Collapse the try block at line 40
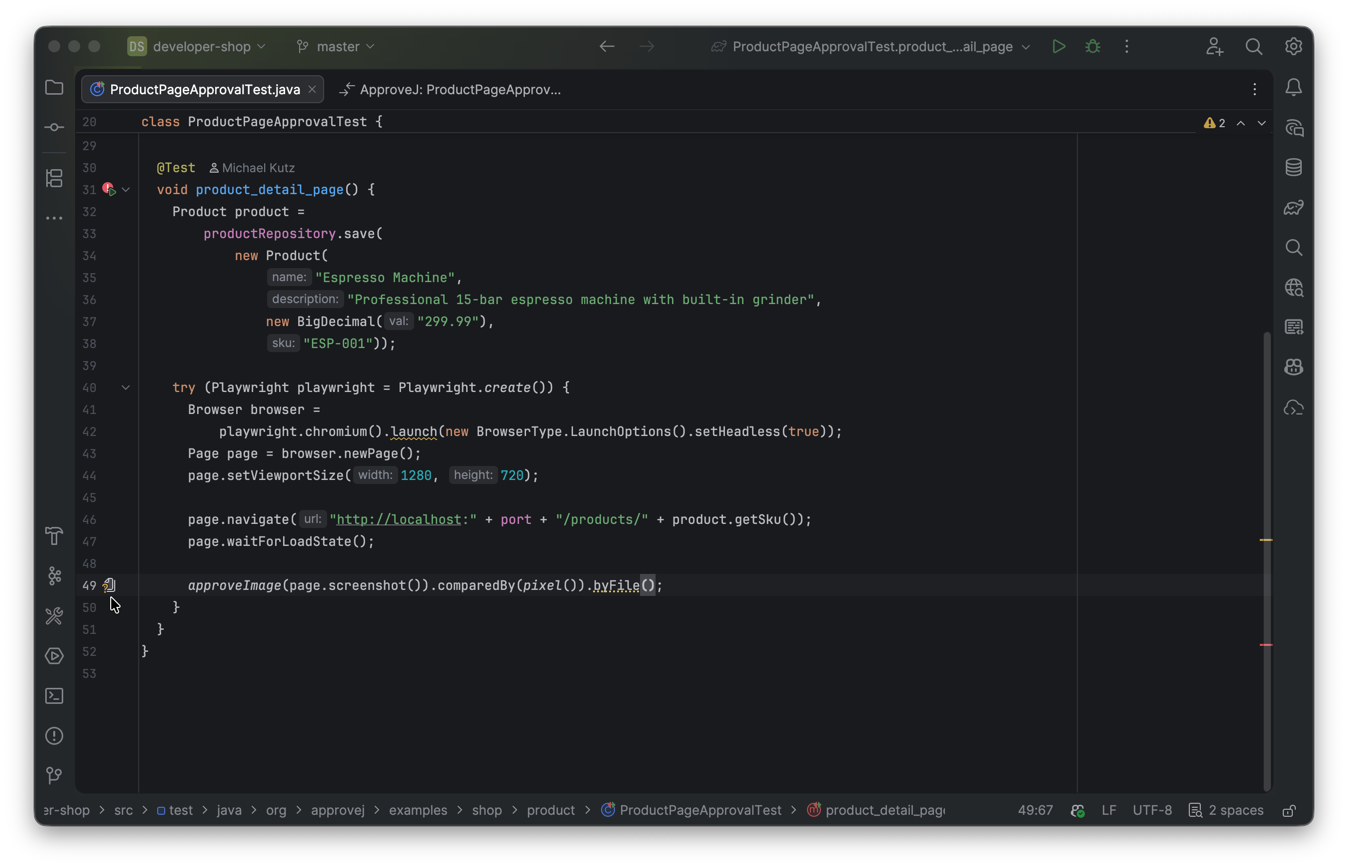 (x=126, y=387)
